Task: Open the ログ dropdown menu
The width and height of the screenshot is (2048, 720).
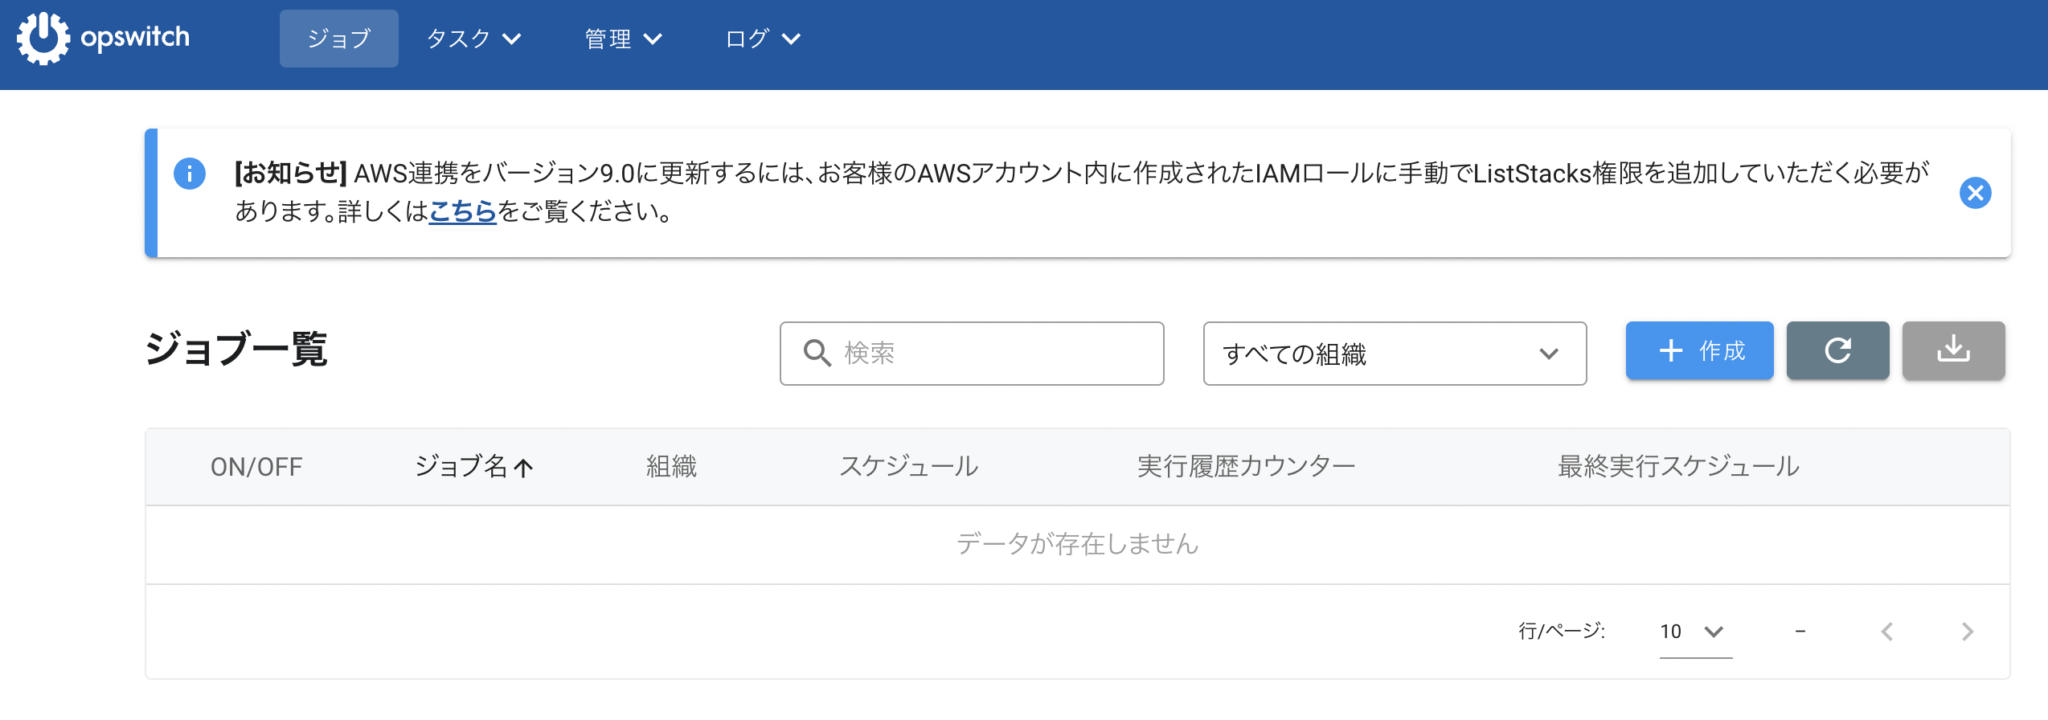Action: pos(761,39)
